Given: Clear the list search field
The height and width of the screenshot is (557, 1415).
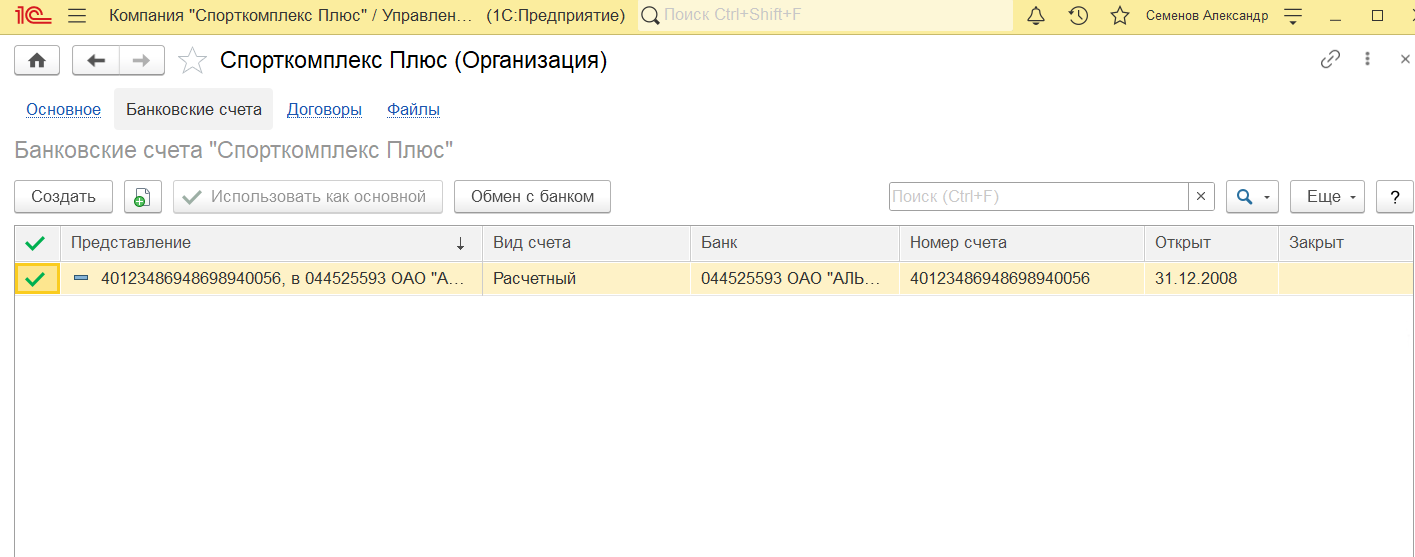Looking at the screenshot, I should 1202,197.
